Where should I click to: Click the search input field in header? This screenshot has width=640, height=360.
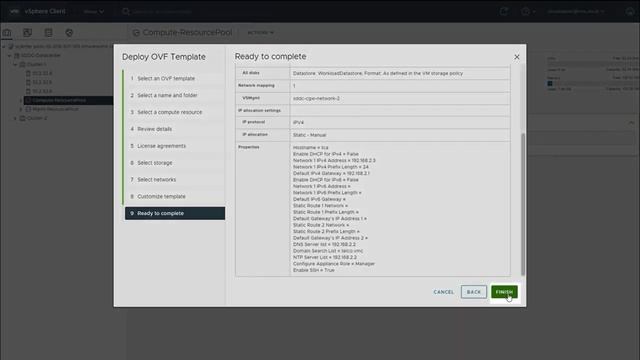[163, 11]
